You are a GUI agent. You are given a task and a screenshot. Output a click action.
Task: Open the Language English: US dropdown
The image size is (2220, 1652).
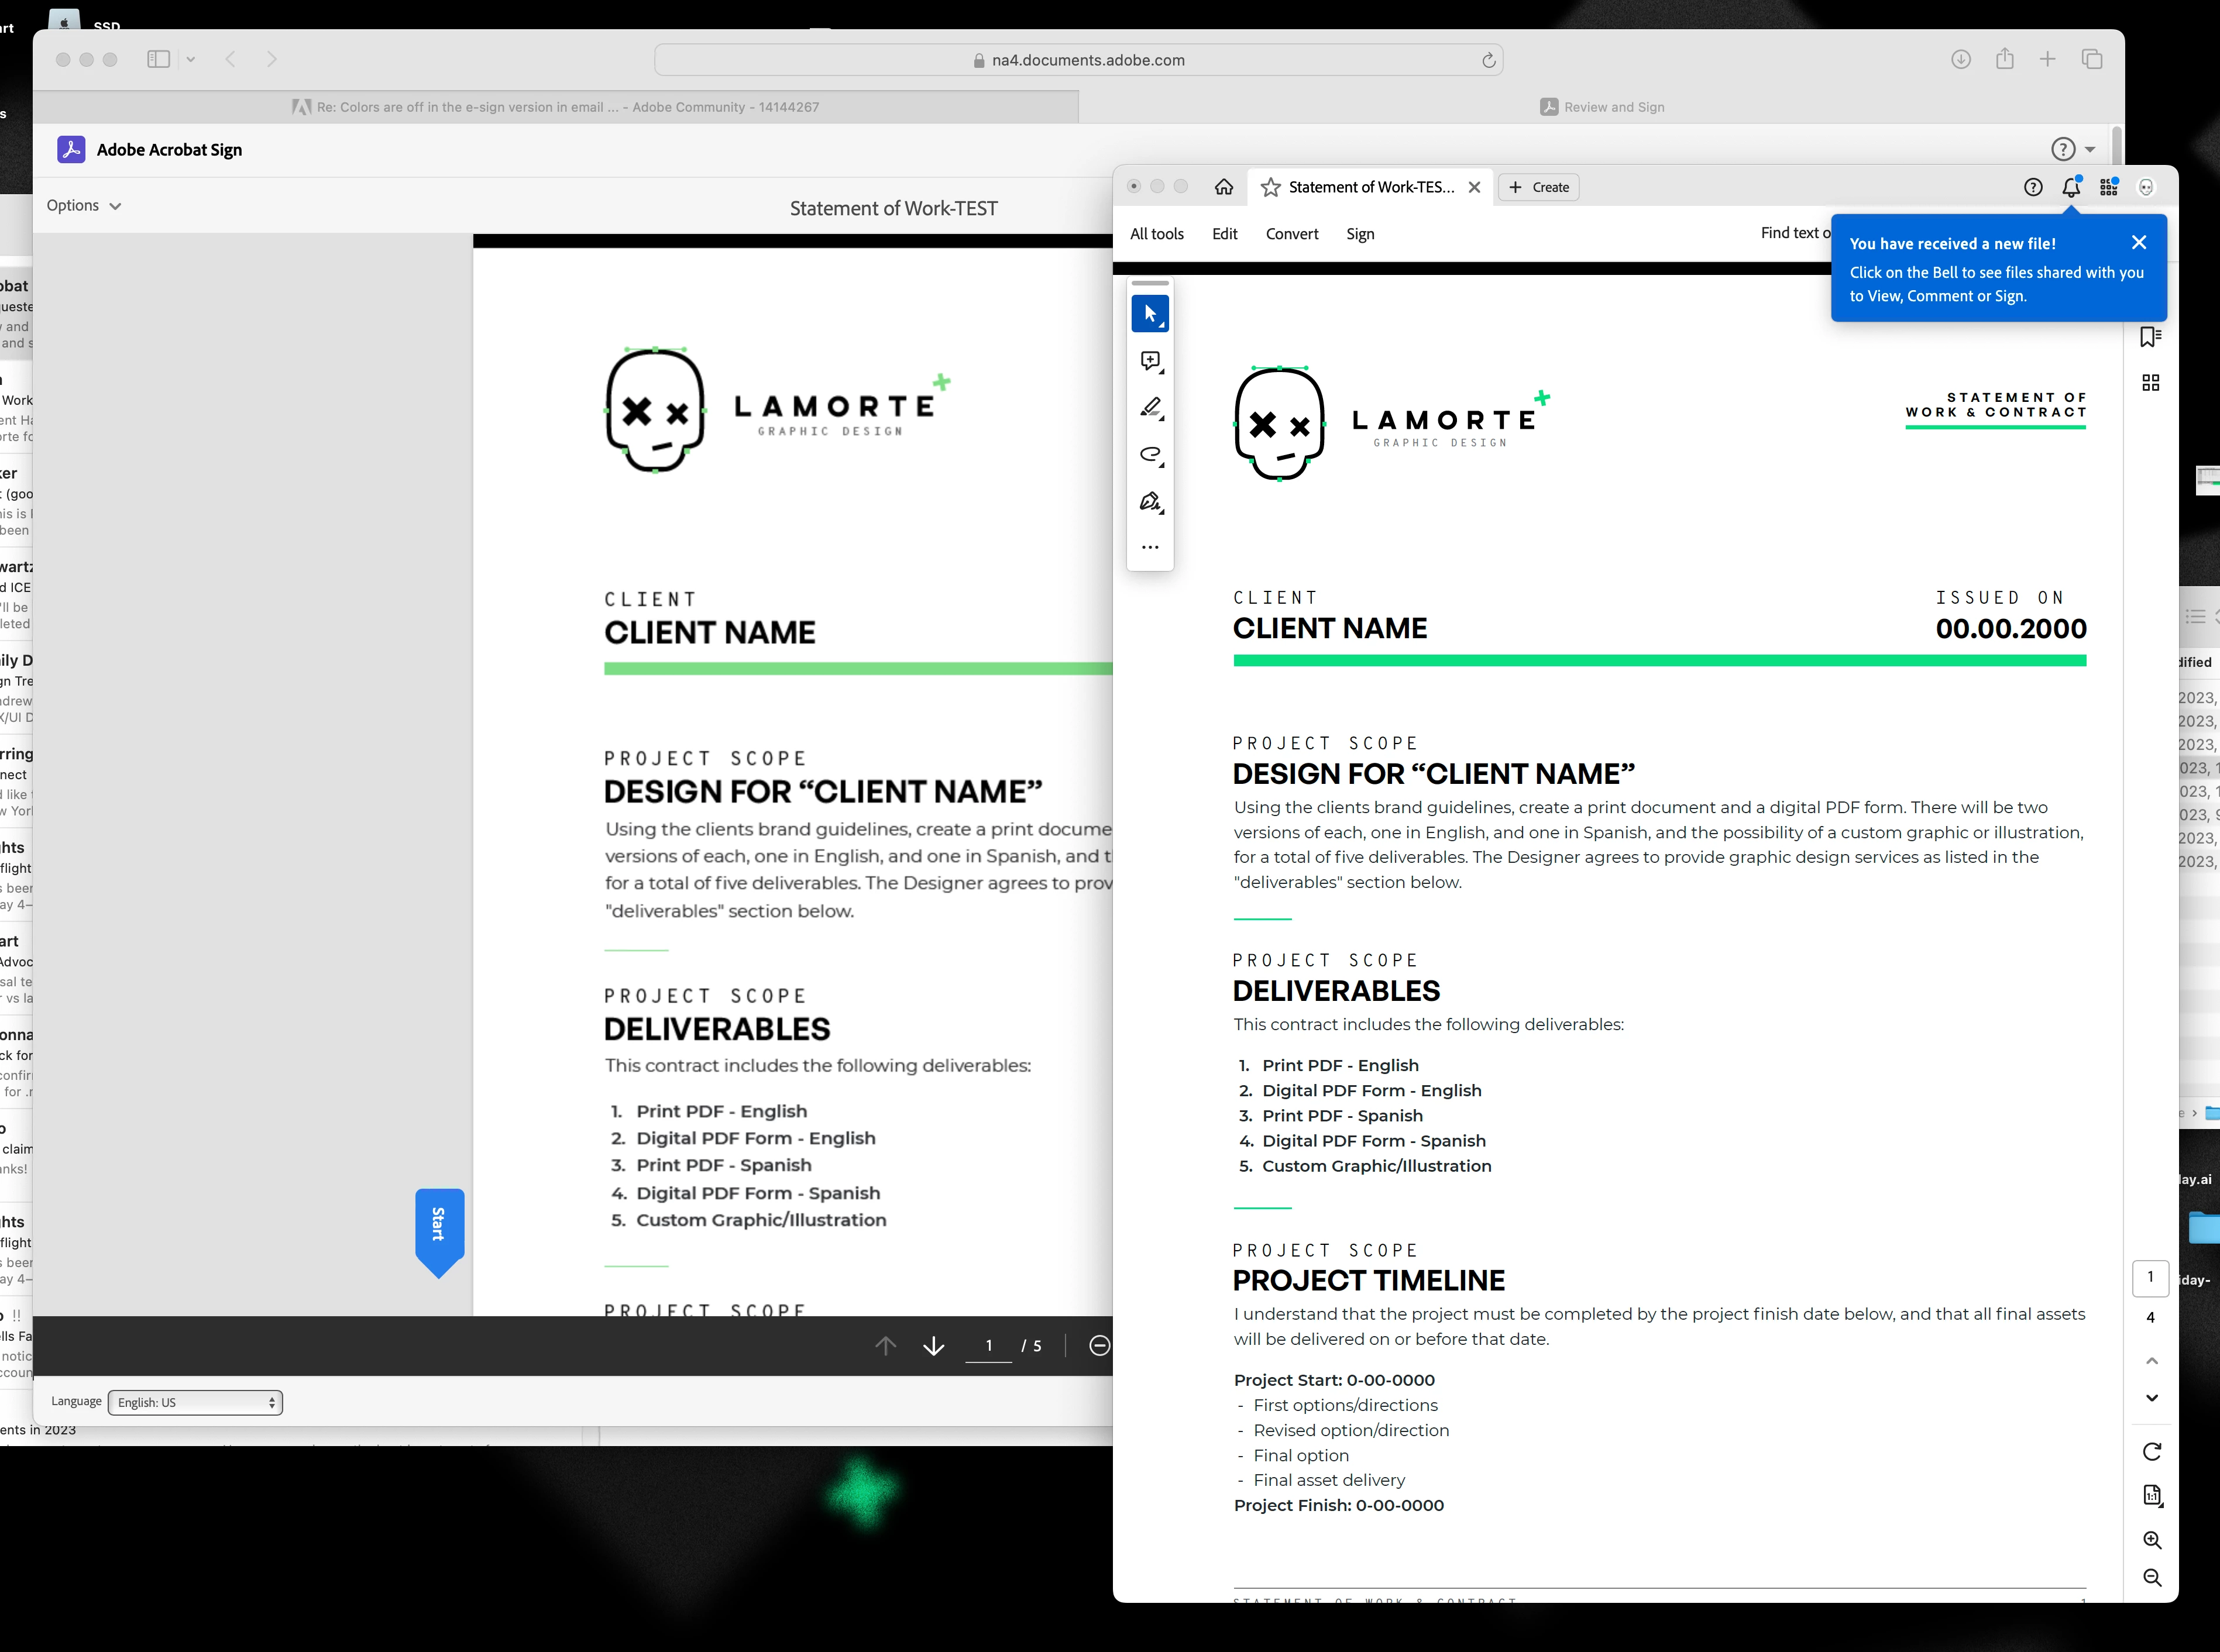[x=195, y=1402]
